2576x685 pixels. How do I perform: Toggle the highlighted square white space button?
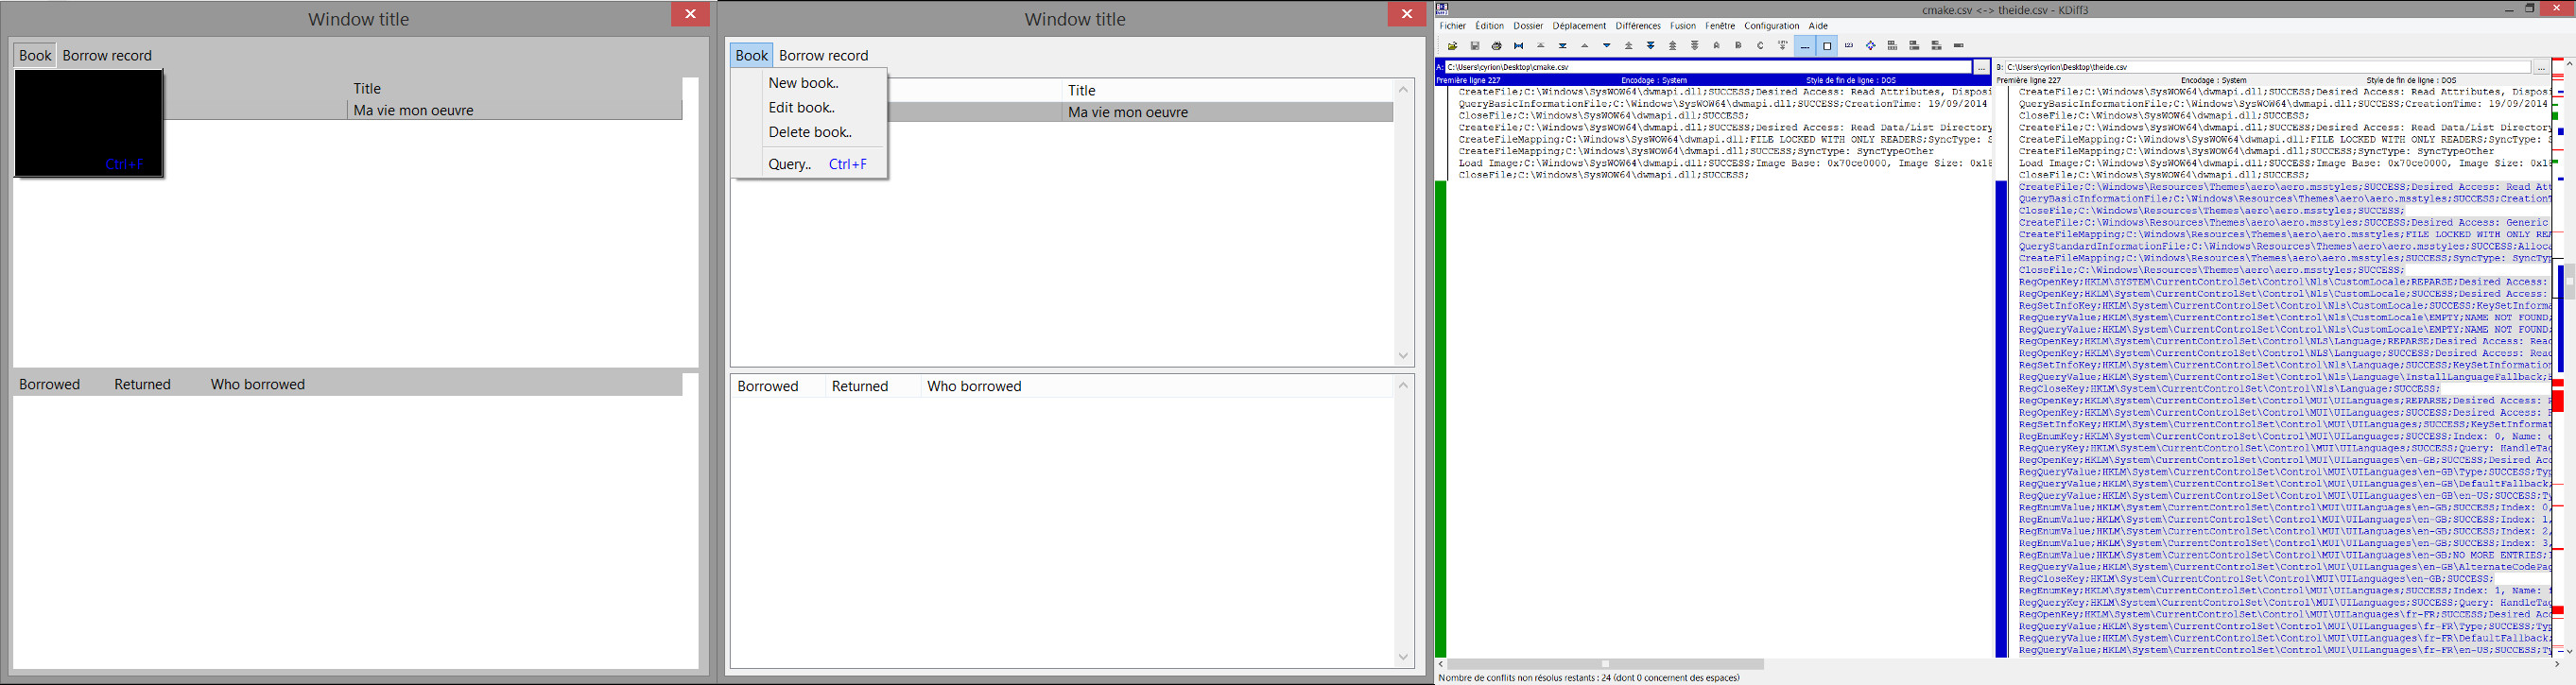(x=1826, y=46)
